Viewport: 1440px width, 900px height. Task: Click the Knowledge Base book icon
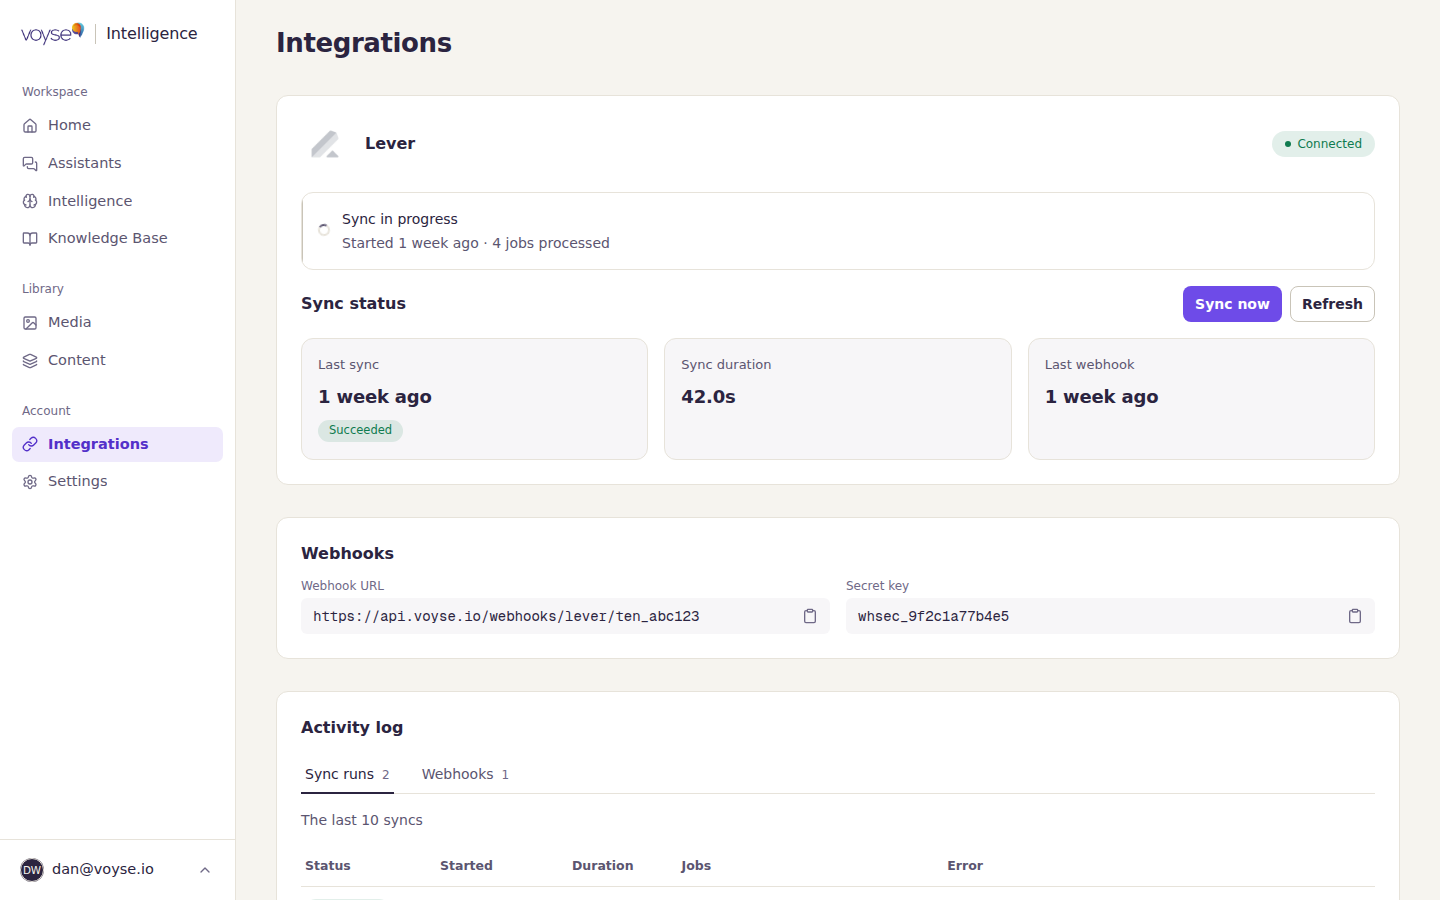click(x=30, y=239)
